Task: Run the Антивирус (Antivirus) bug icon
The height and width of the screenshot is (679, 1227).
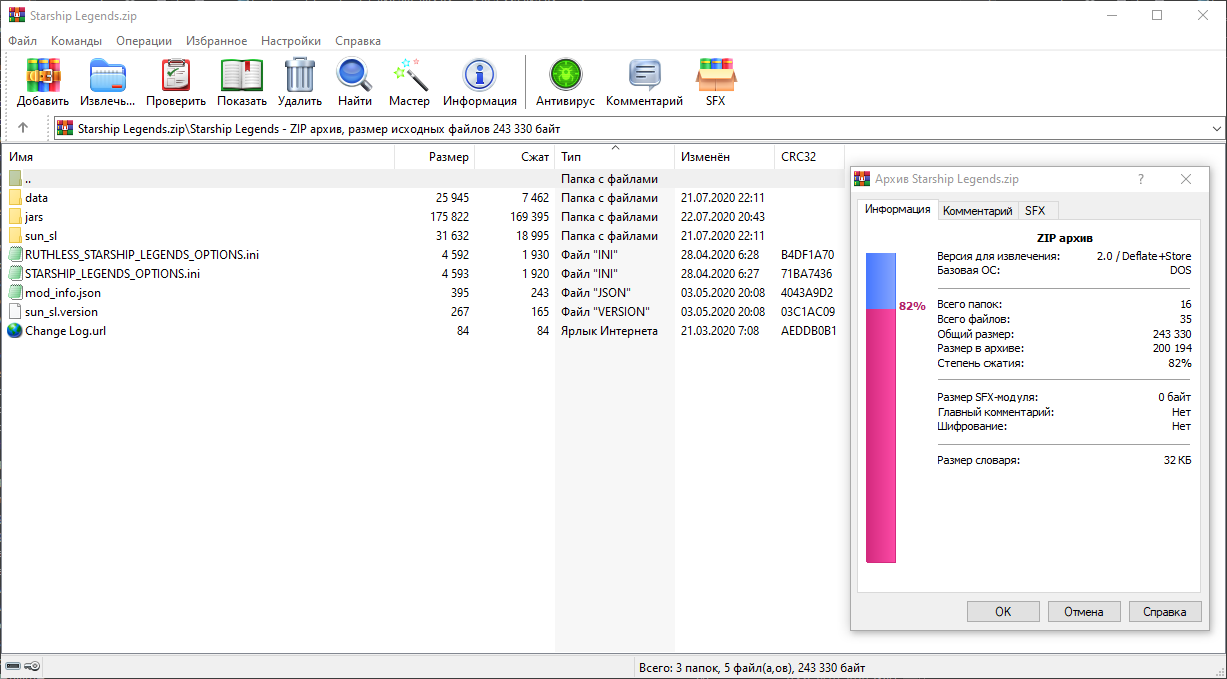Action: tap(565, 75)
